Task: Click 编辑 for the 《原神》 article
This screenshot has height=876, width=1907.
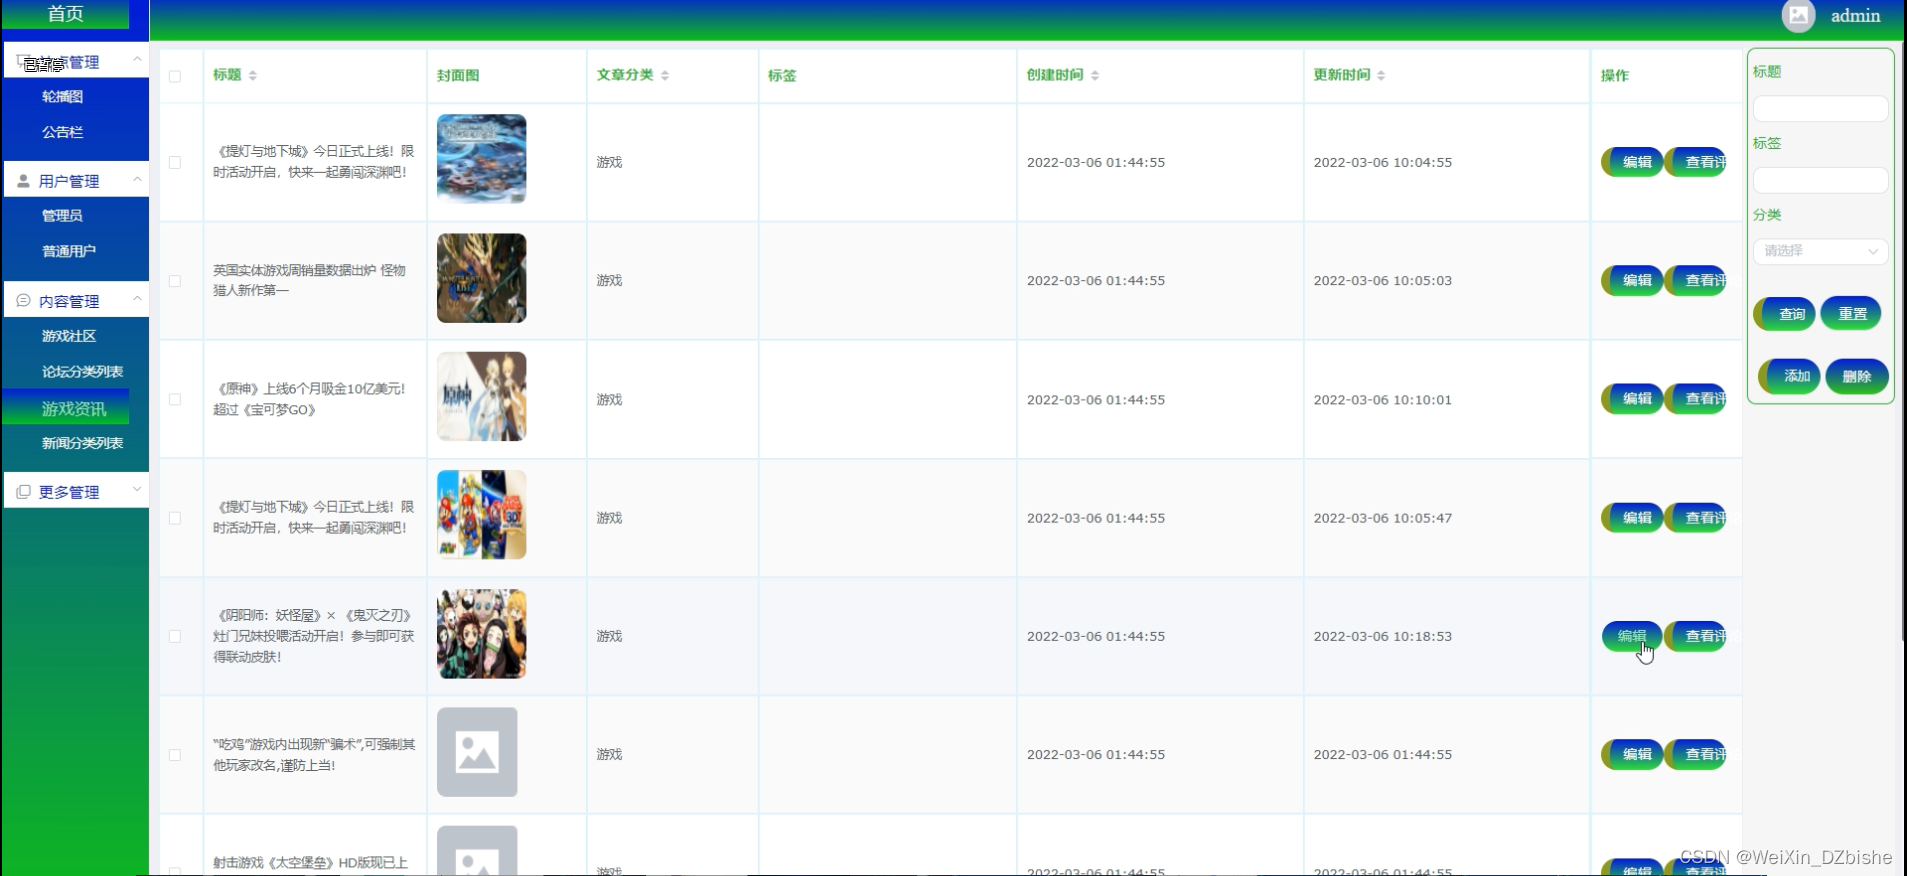Action: coord(1632,399)
